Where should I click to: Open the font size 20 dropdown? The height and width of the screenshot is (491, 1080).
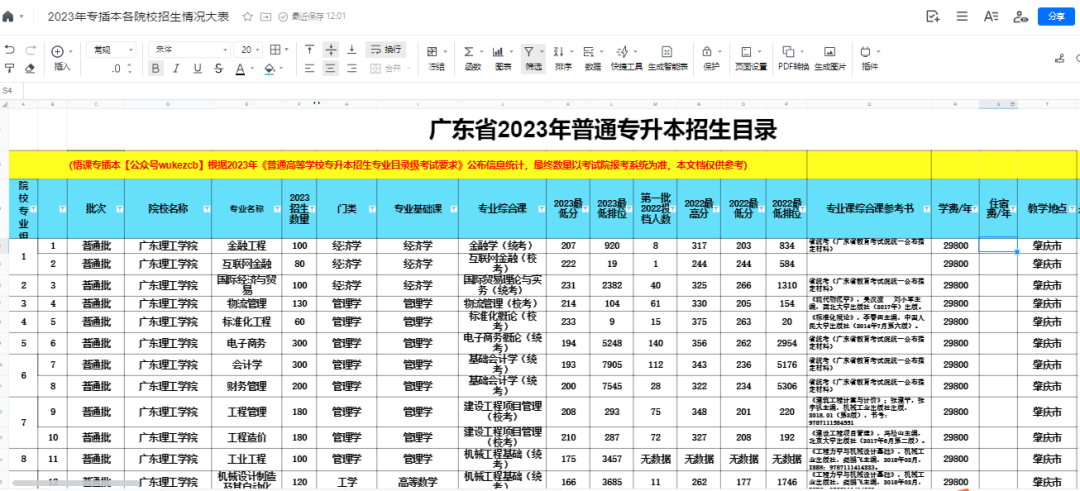248,50
